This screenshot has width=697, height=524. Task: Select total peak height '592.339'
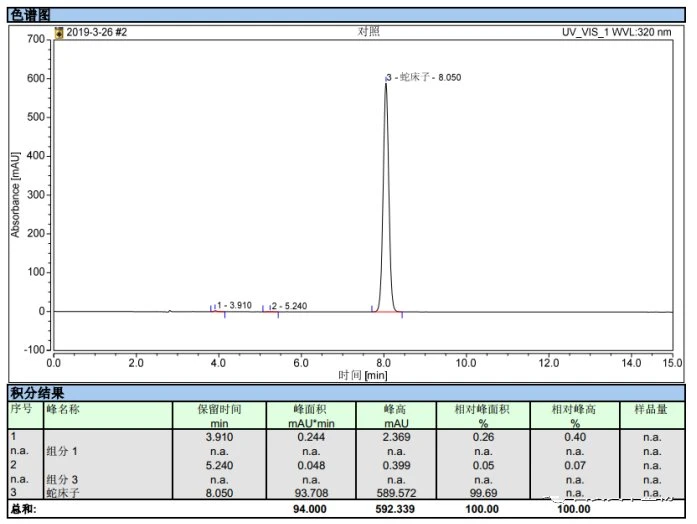[x=395, y=509]
